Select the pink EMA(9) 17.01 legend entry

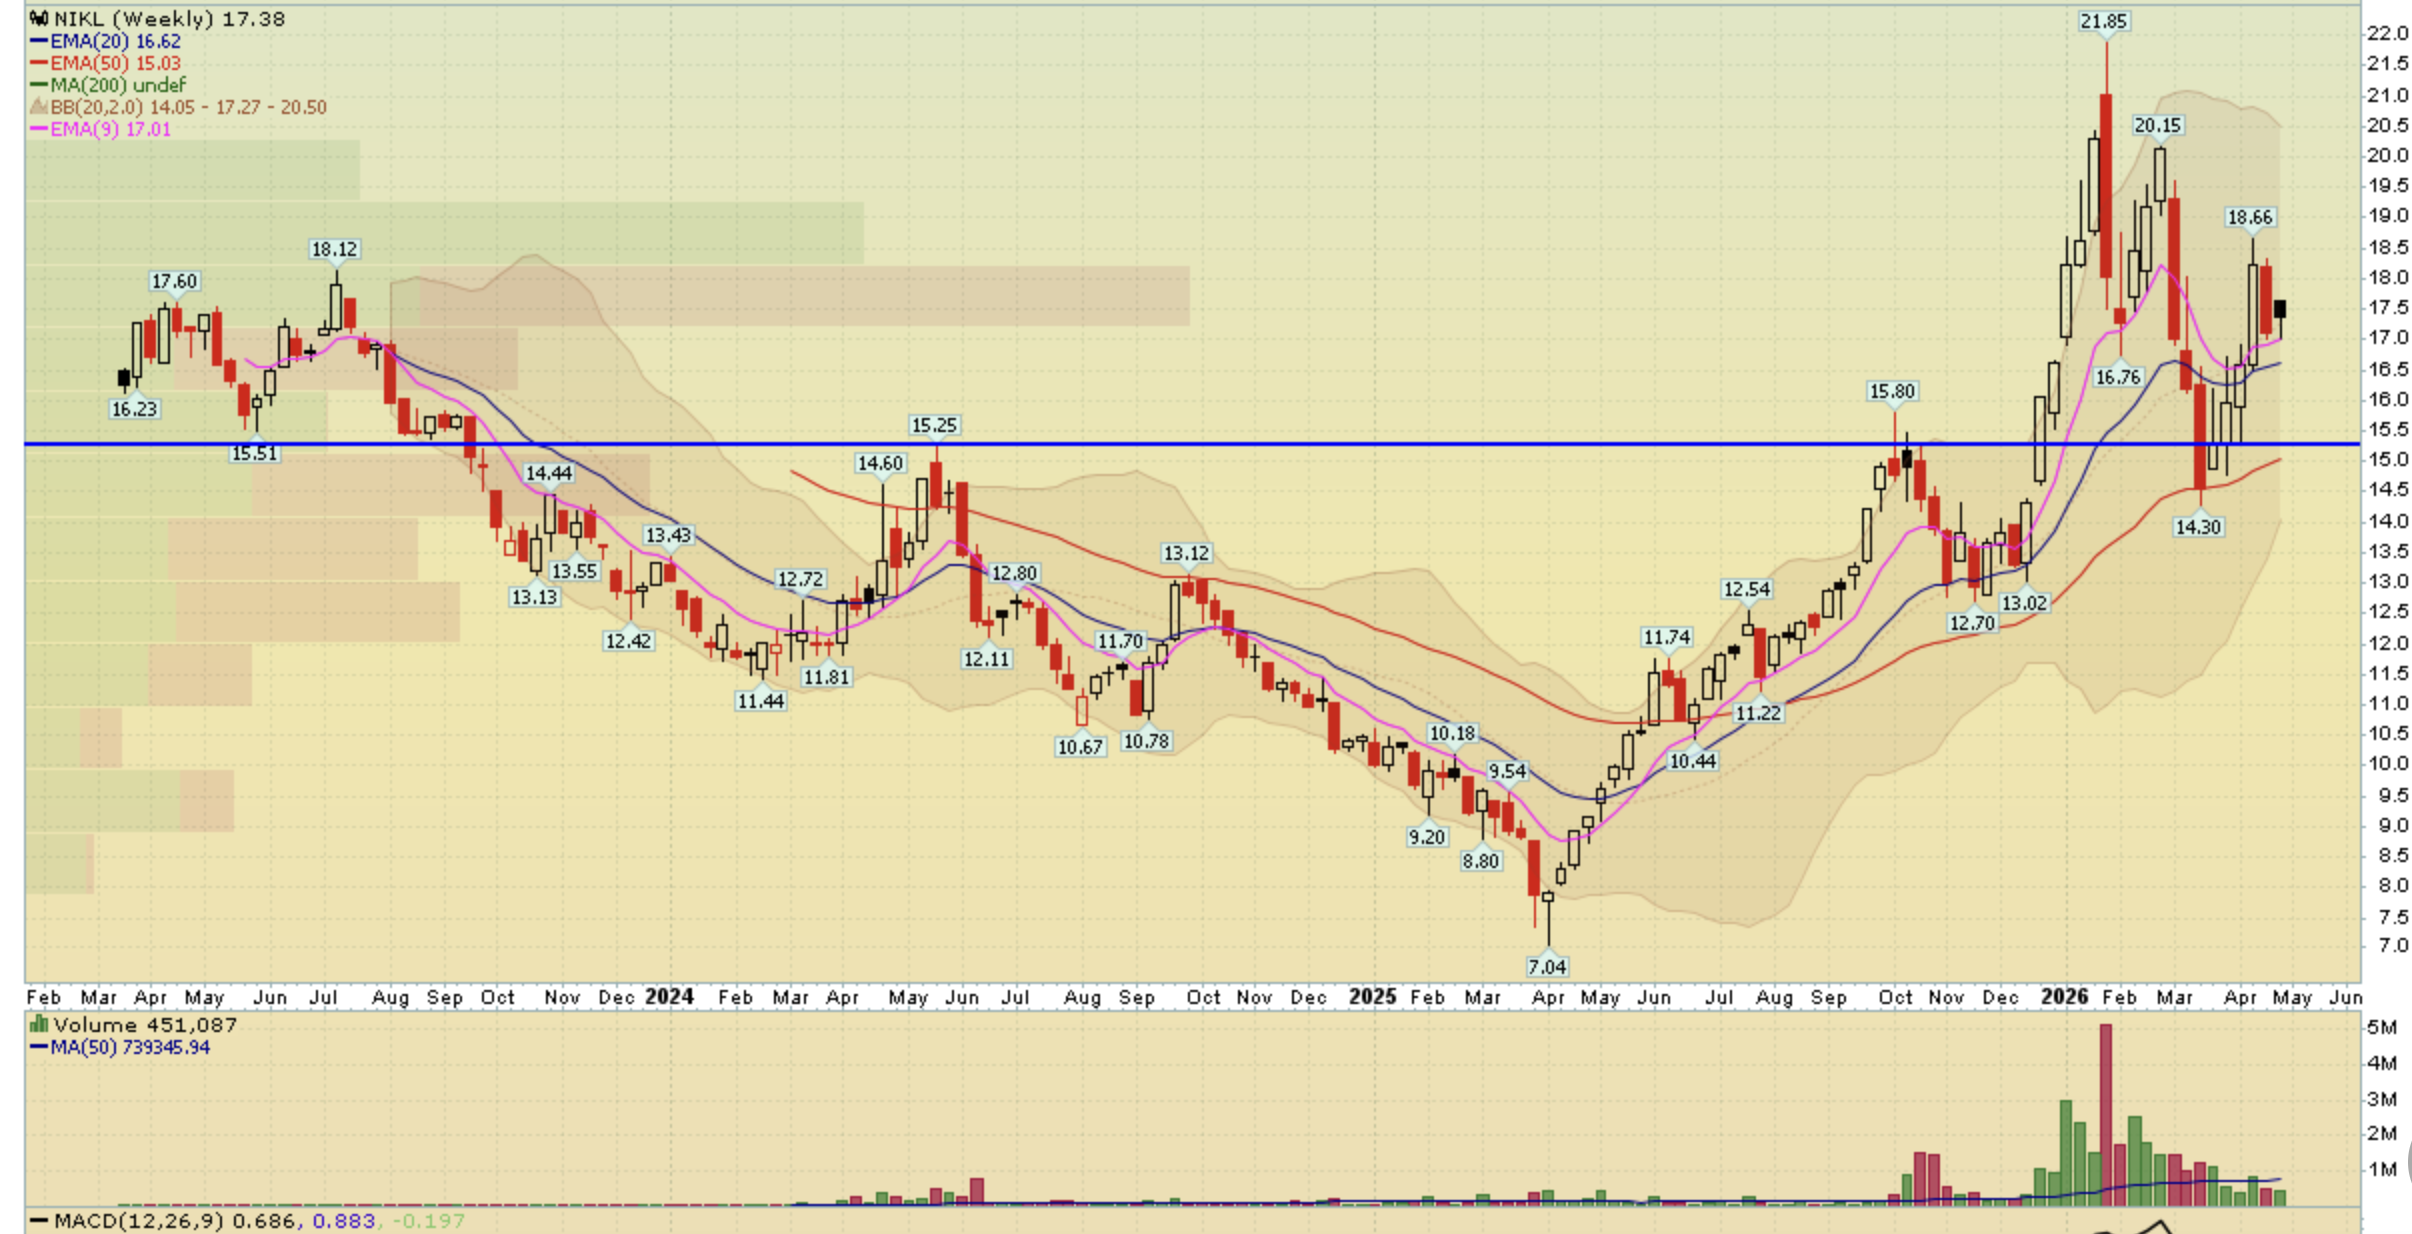pos(101,129)
